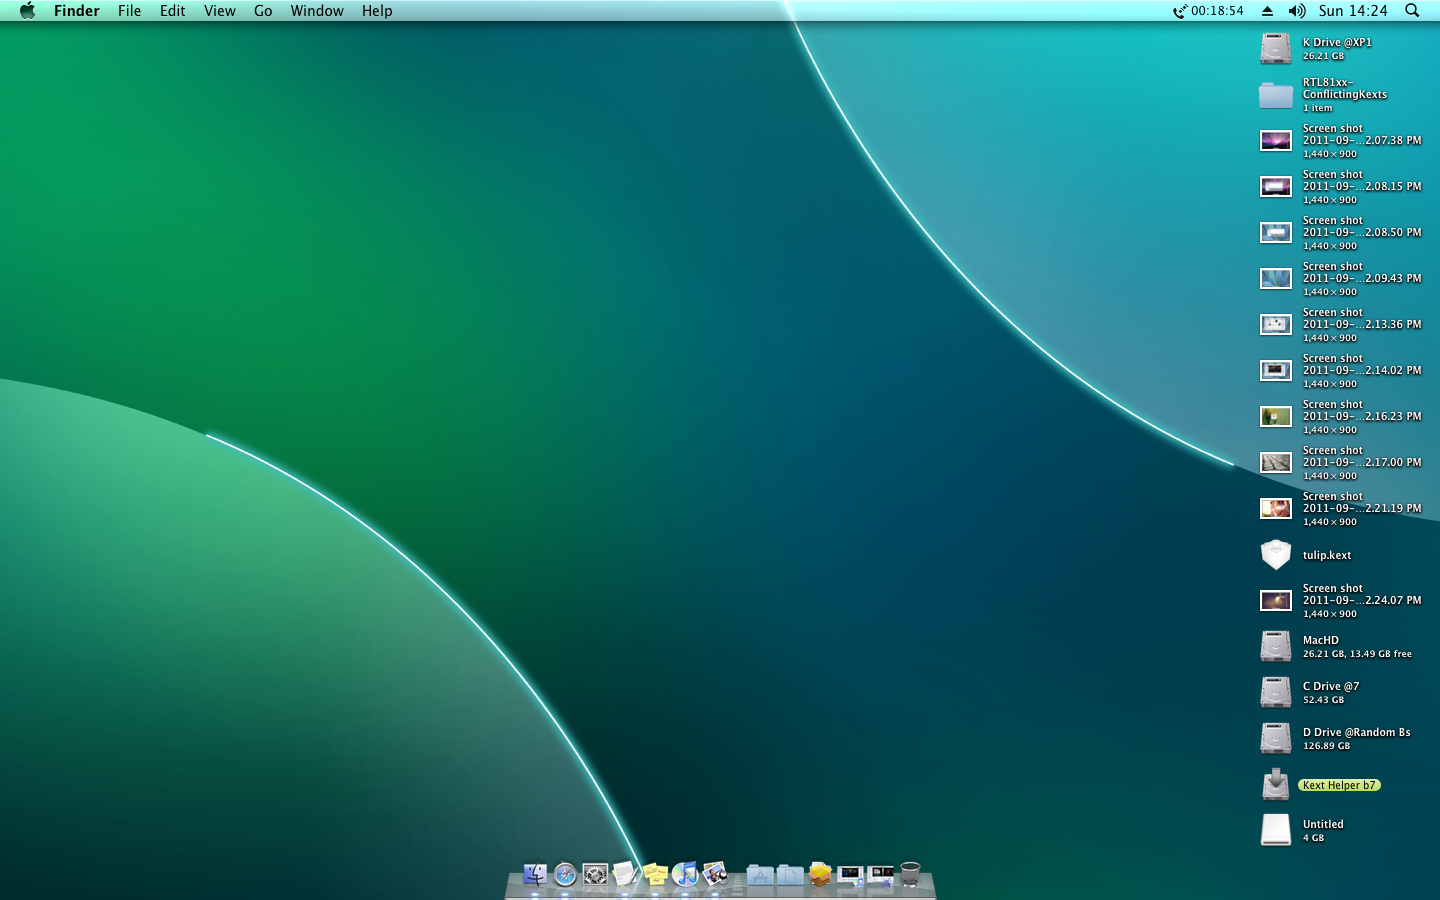
Task: Select the tulip.kext file icon
Action: (x=1275, y=554)
